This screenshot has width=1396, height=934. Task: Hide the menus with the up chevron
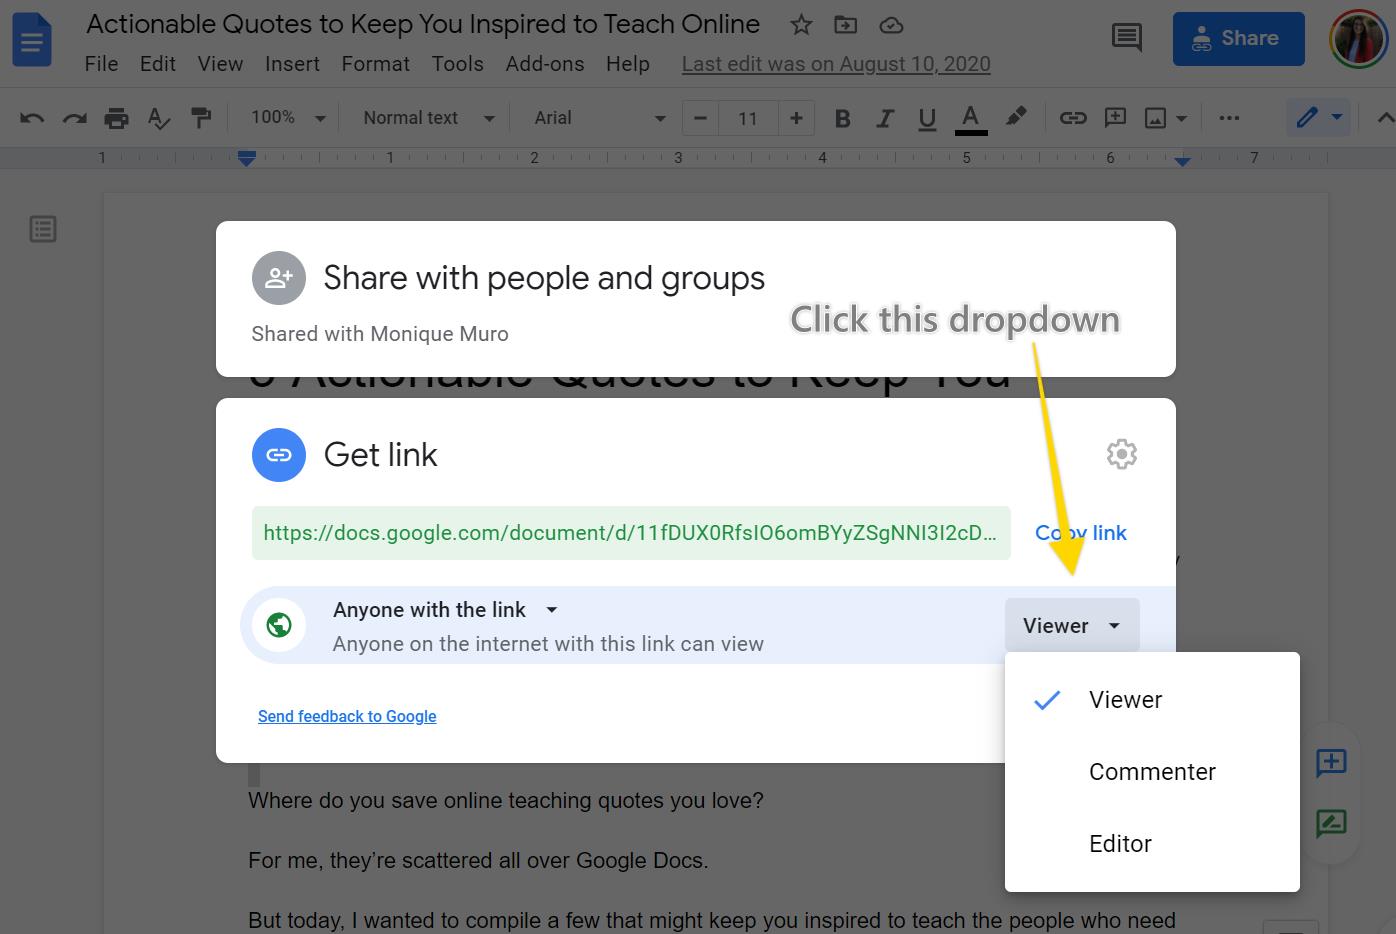click(x=1384, y=118)
